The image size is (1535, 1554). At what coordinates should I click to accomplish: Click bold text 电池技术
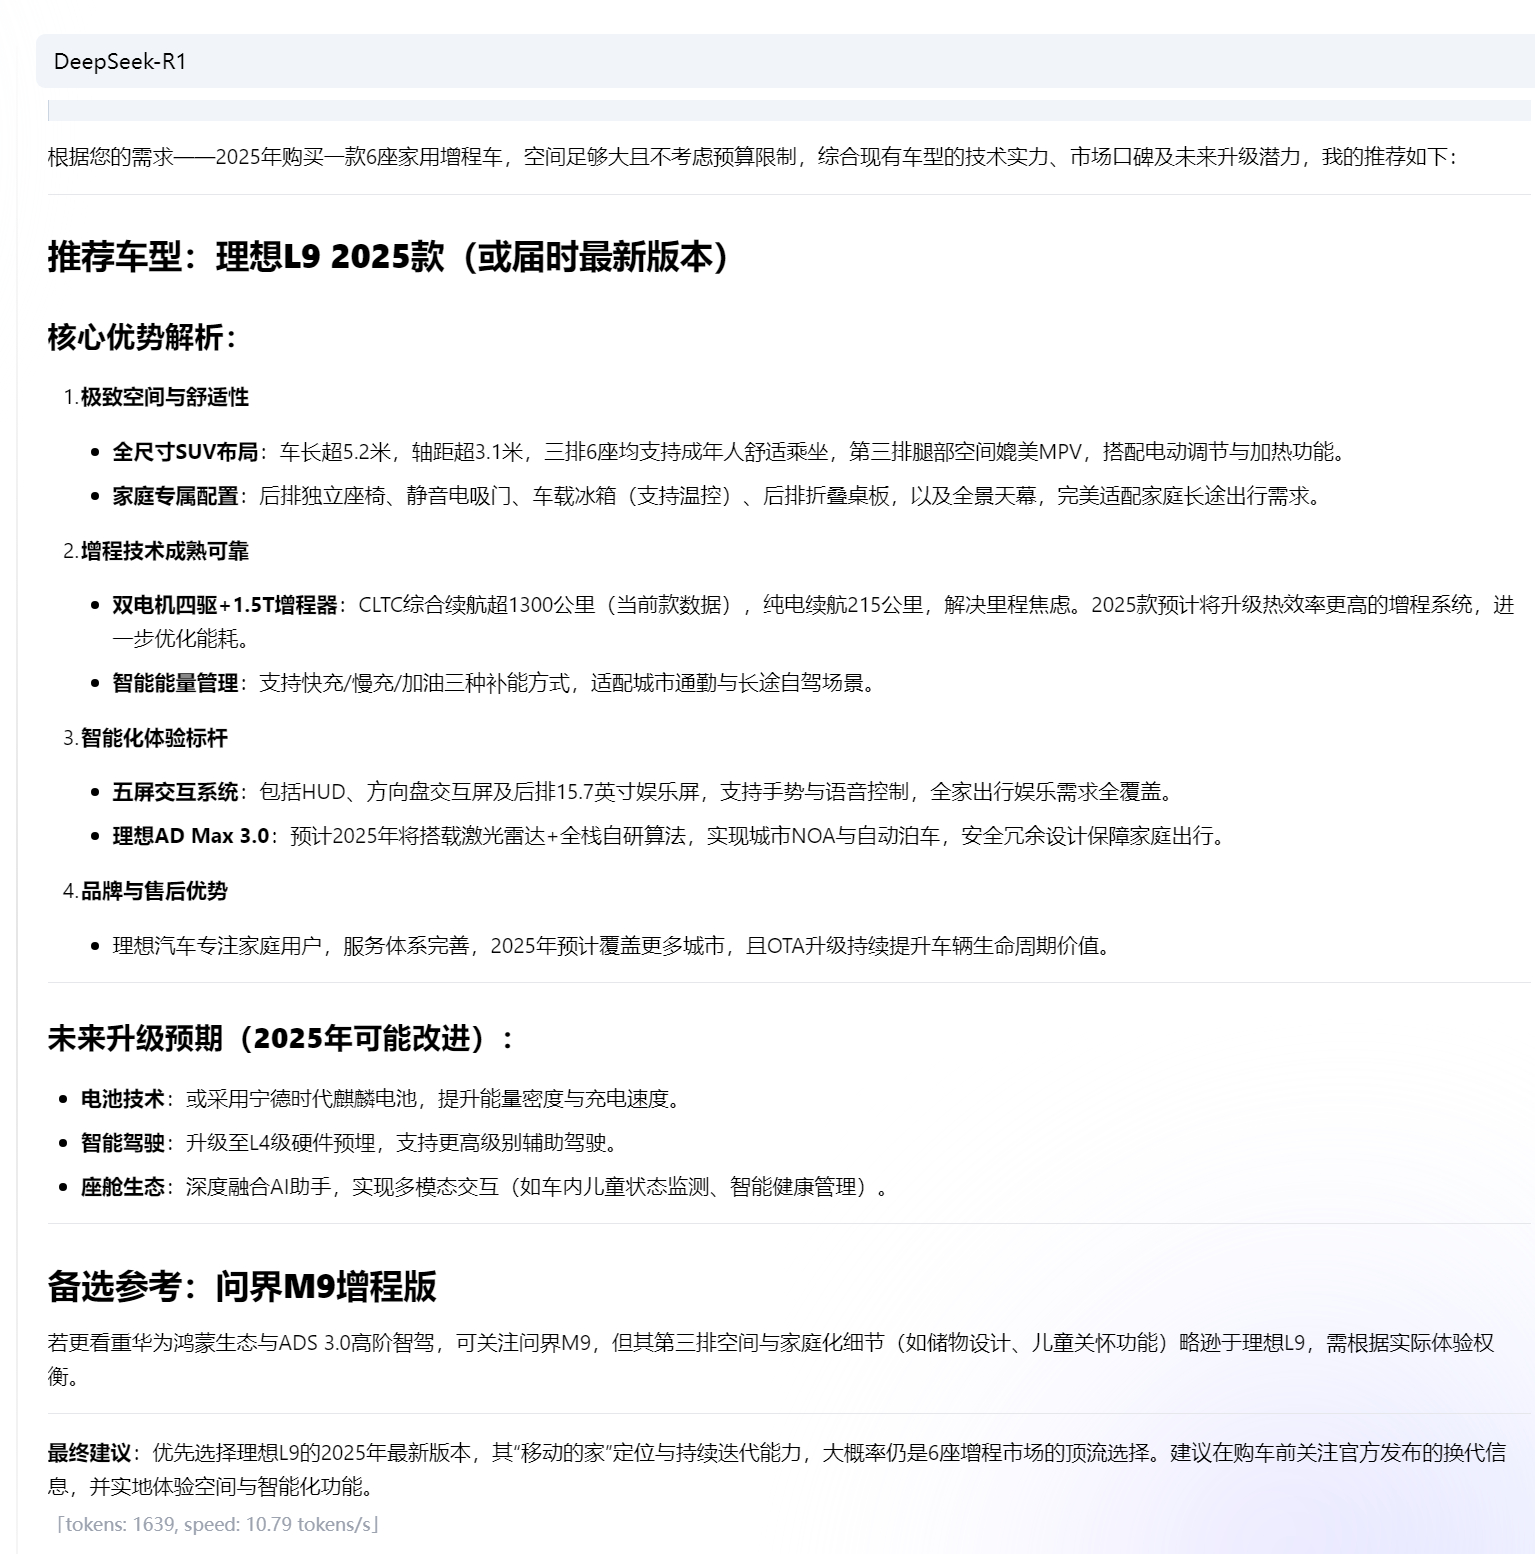click(x=123, y=1099)
